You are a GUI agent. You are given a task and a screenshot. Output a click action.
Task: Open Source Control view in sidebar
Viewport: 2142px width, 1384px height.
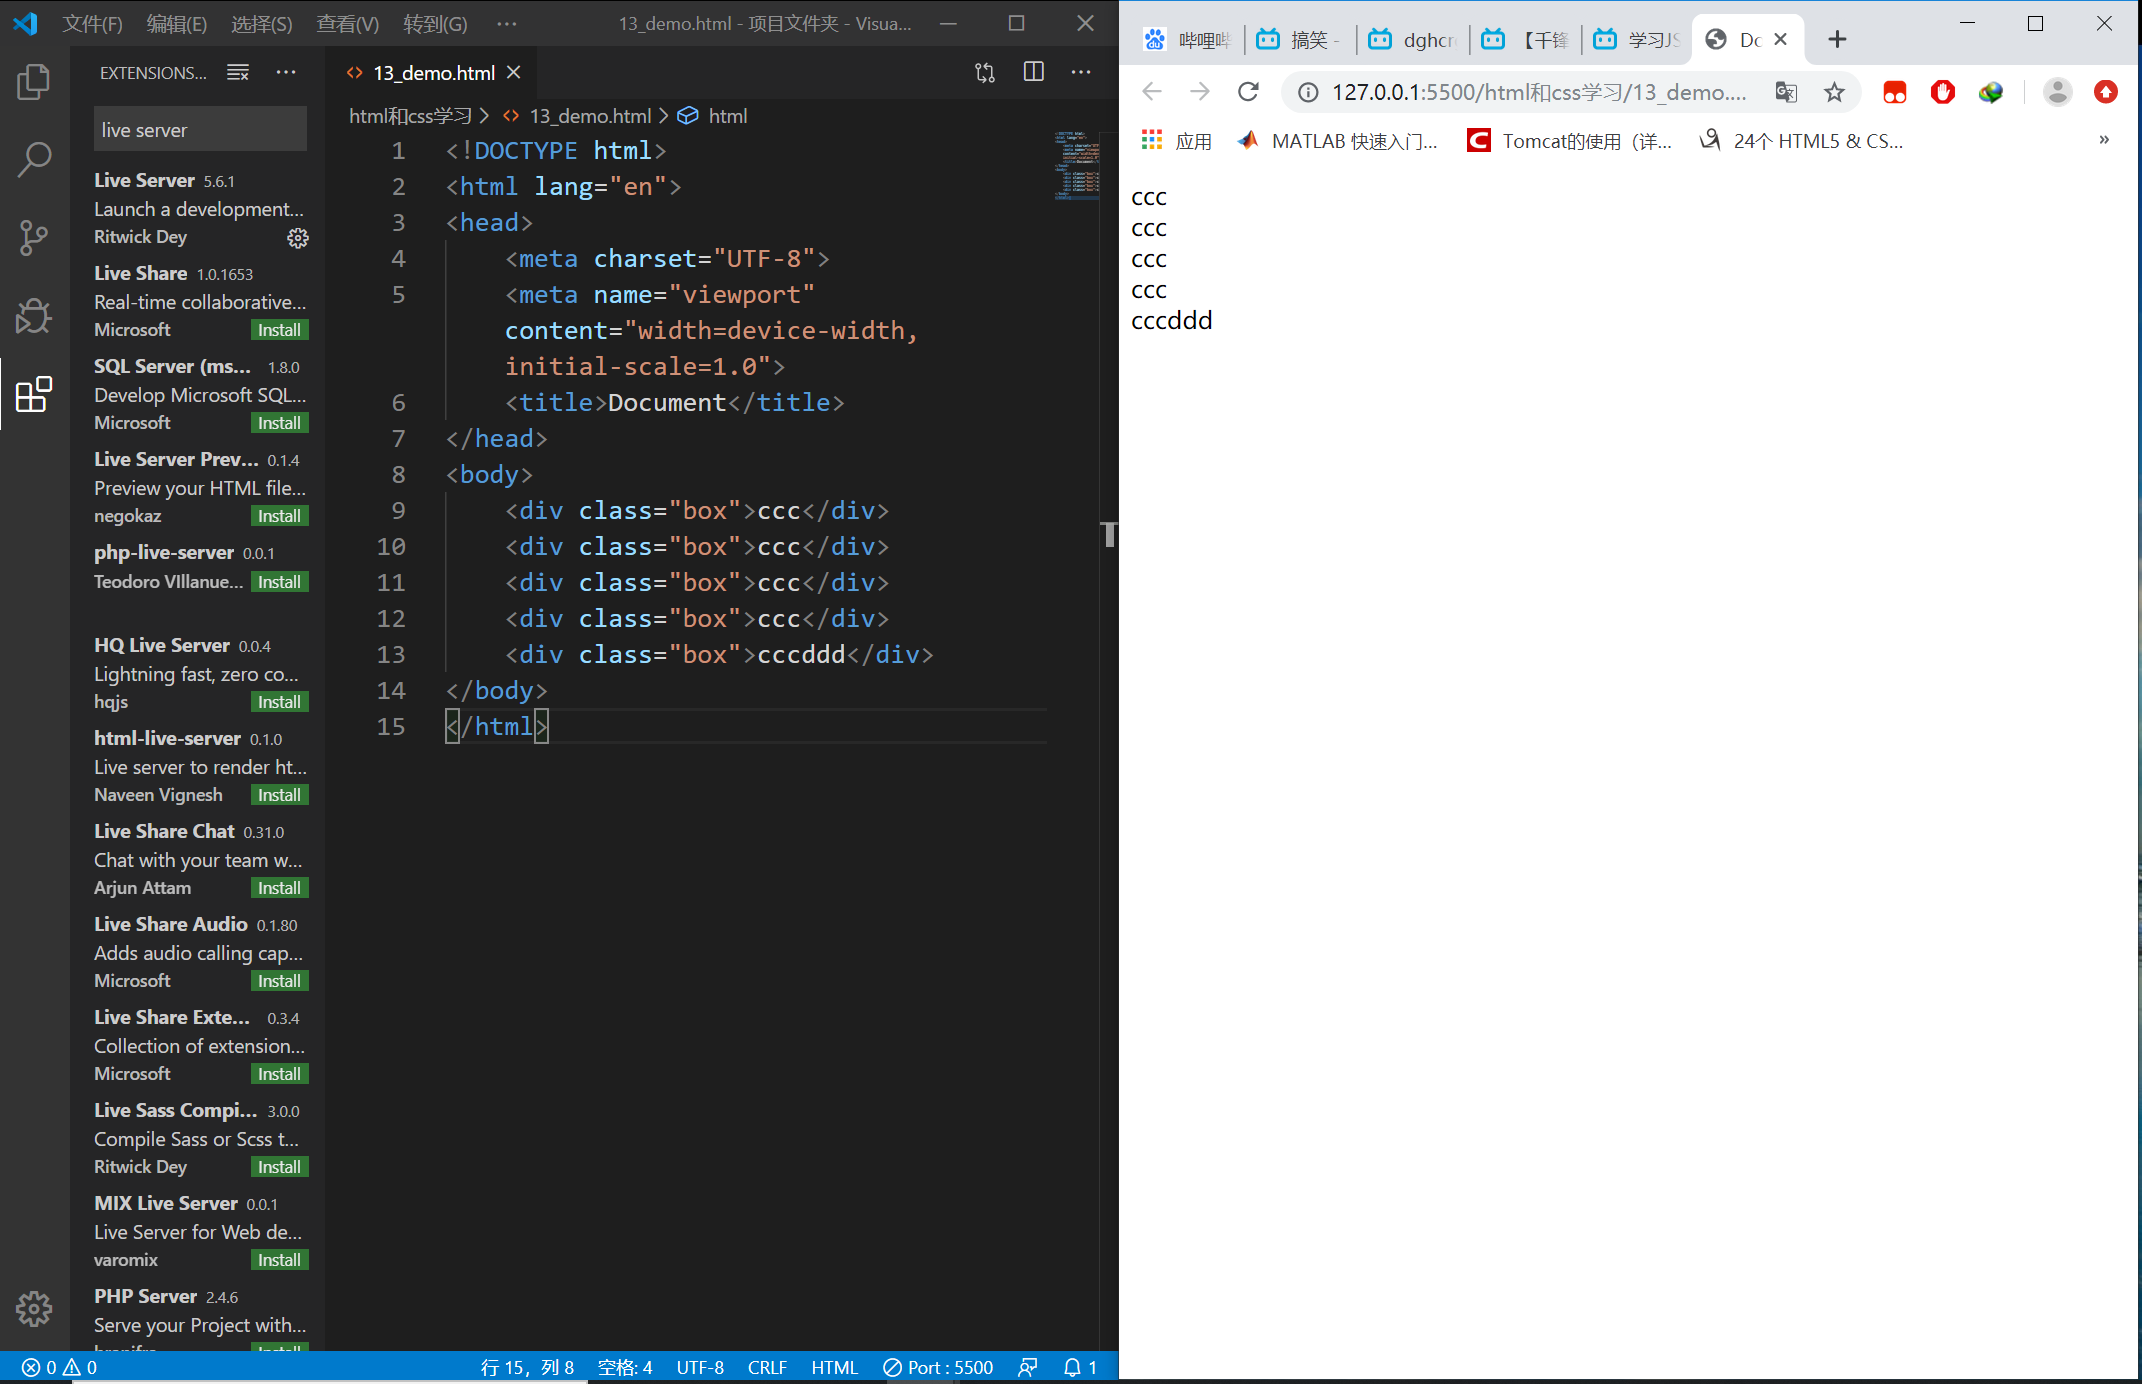pos(34,237)
